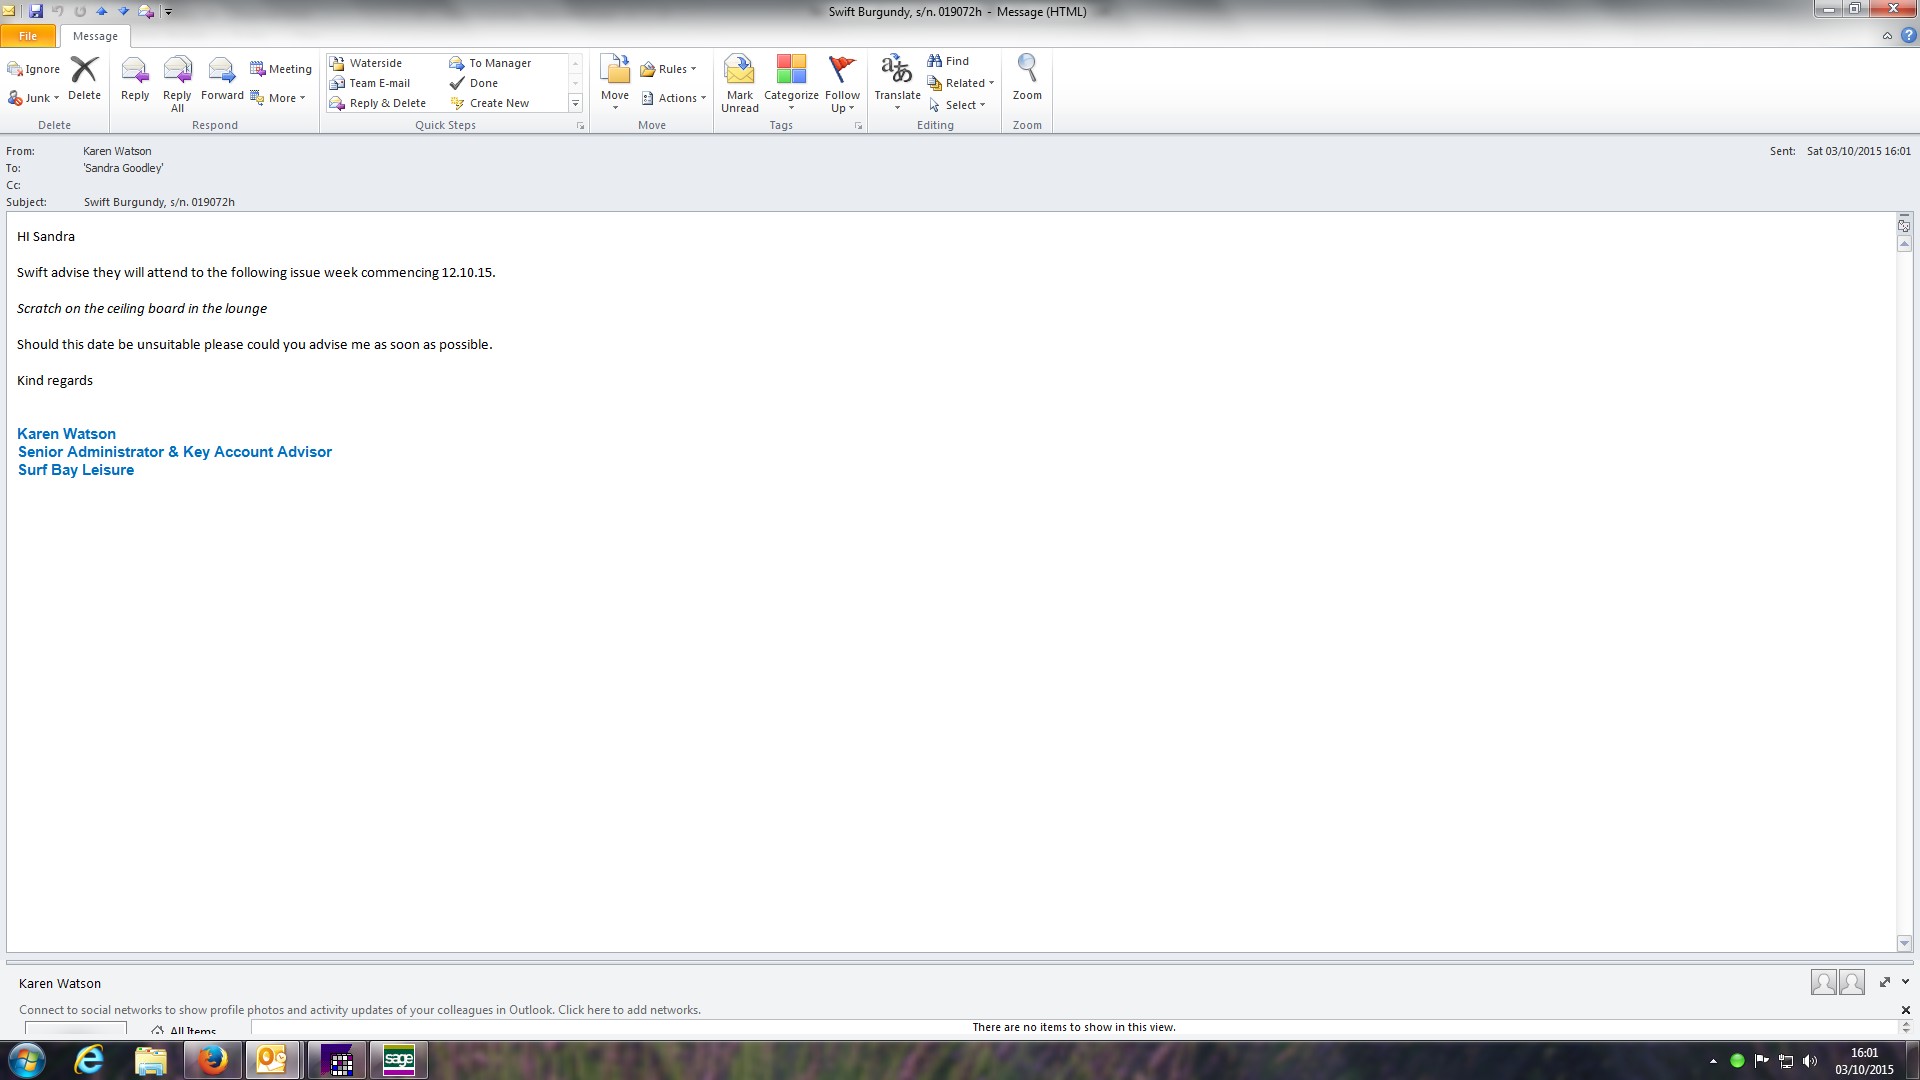Open the File tab
Image resolution: width=1920 pixels, height=1080 pixels.
click(28, 36)
